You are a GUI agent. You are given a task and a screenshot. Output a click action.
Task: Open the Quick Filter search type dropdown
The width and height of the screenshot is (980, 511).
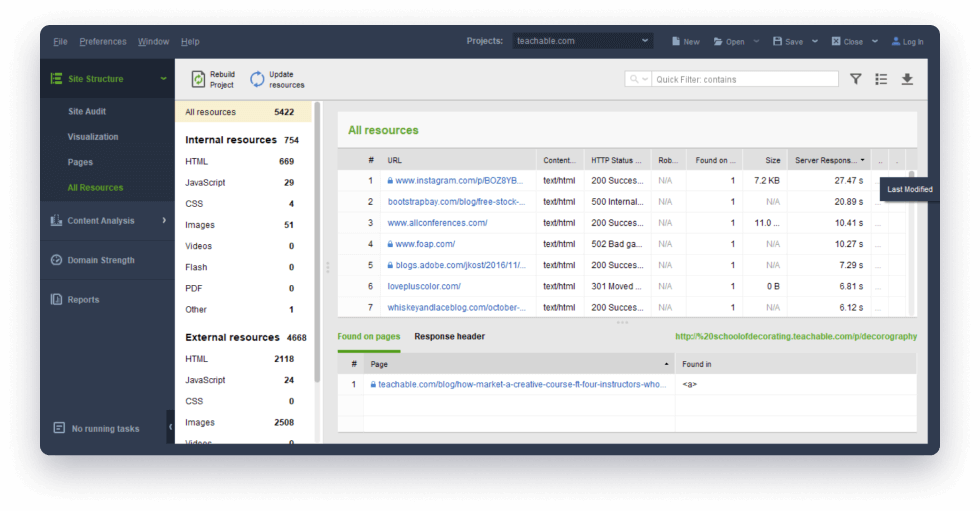pos(638,79)
